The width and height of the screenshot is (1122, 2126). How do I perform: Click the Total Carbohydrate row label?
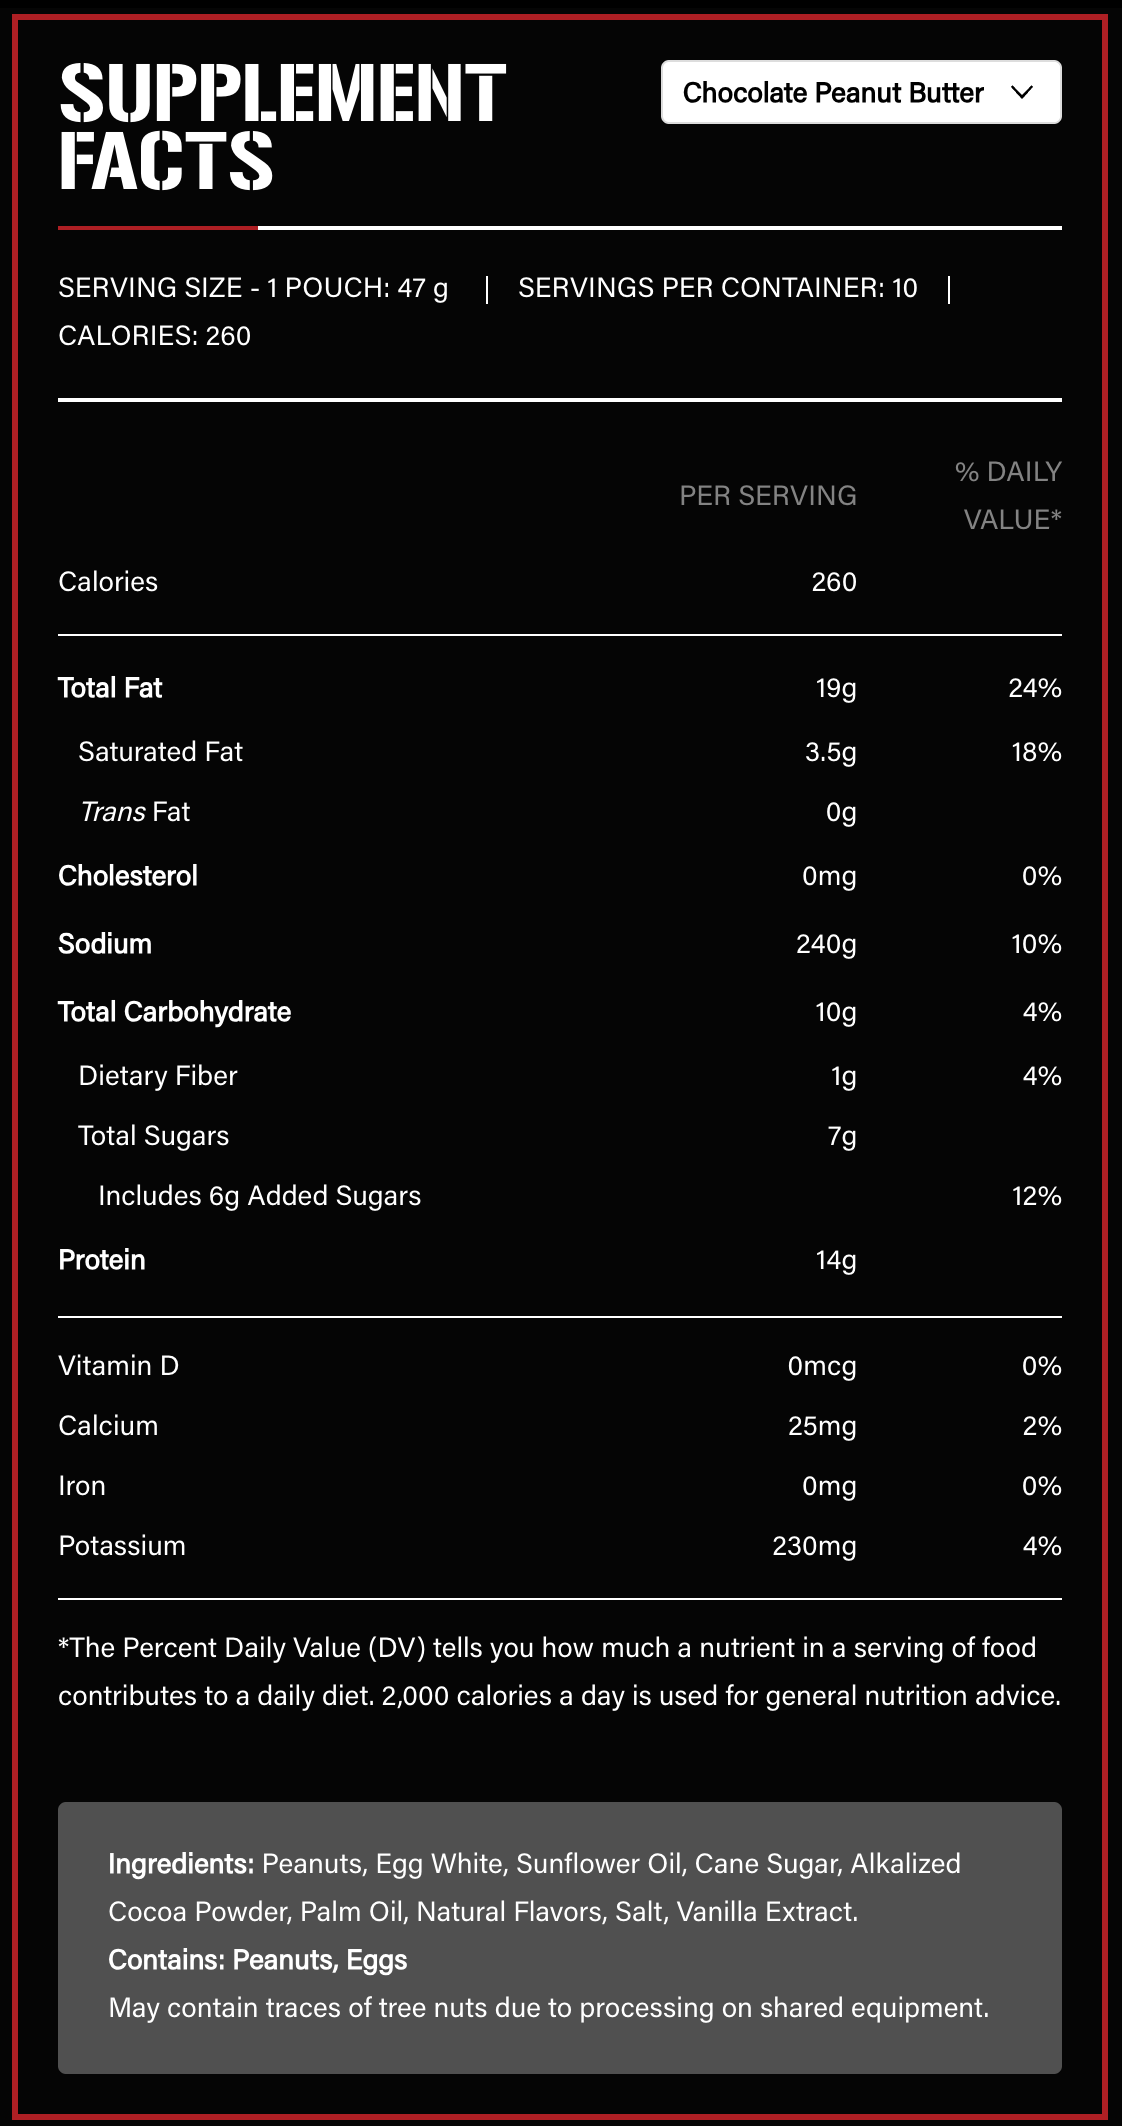(174, 1012)
